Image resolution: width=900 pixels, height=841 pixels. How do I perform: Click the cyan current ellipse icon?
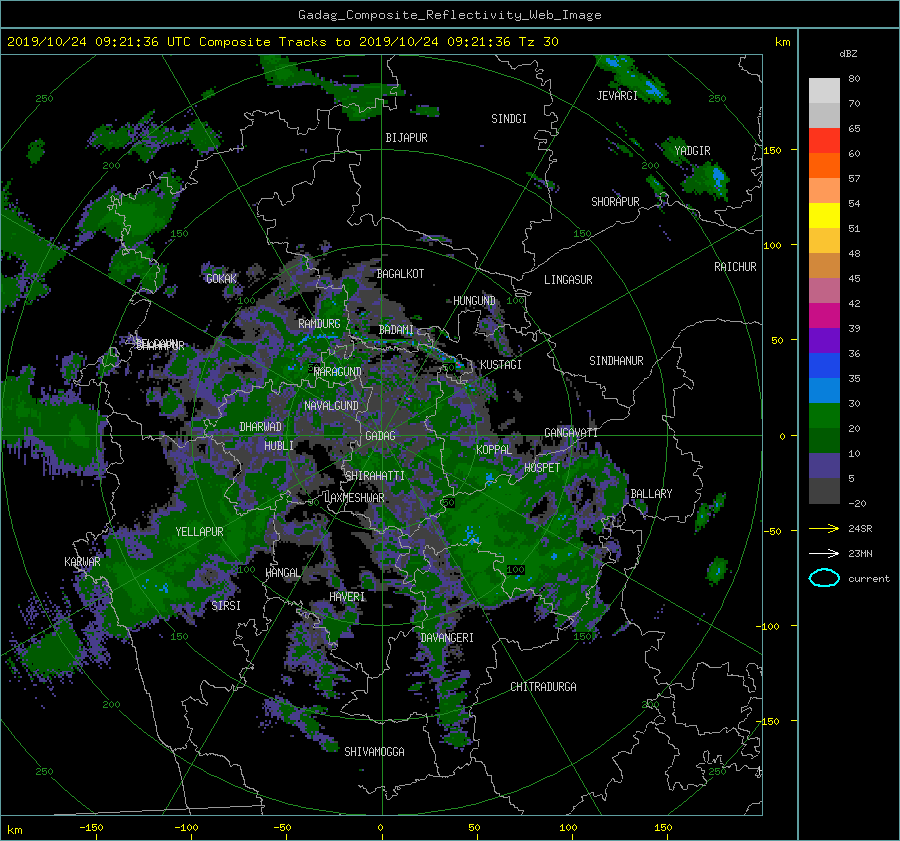824,578
